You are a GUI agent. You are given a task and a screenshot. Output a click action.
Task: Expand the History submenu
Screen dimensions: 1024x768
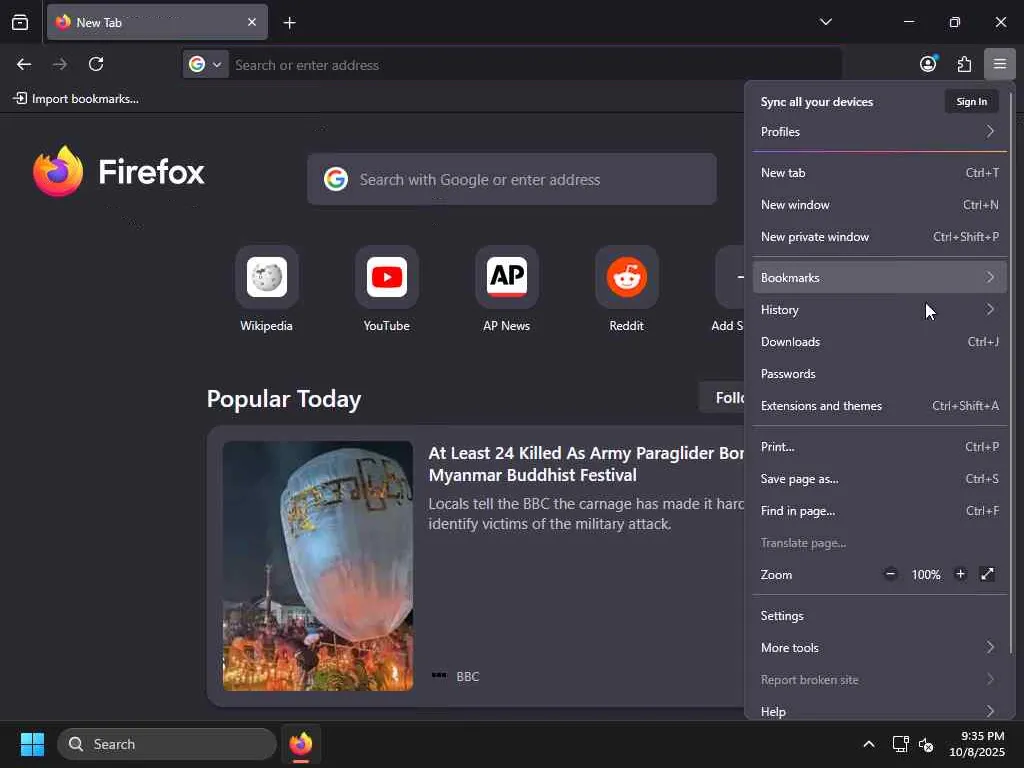click(x=879, y=310)
